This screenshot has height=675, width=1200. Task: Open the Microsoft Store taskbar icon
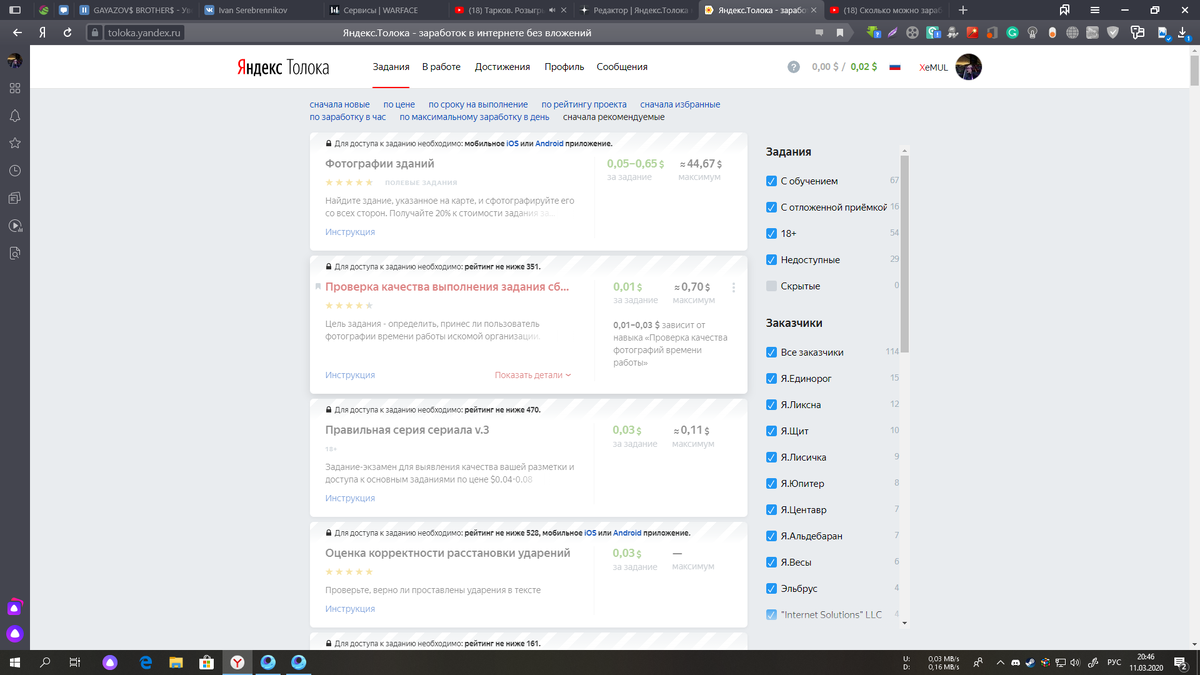click(x=206, y=662)
